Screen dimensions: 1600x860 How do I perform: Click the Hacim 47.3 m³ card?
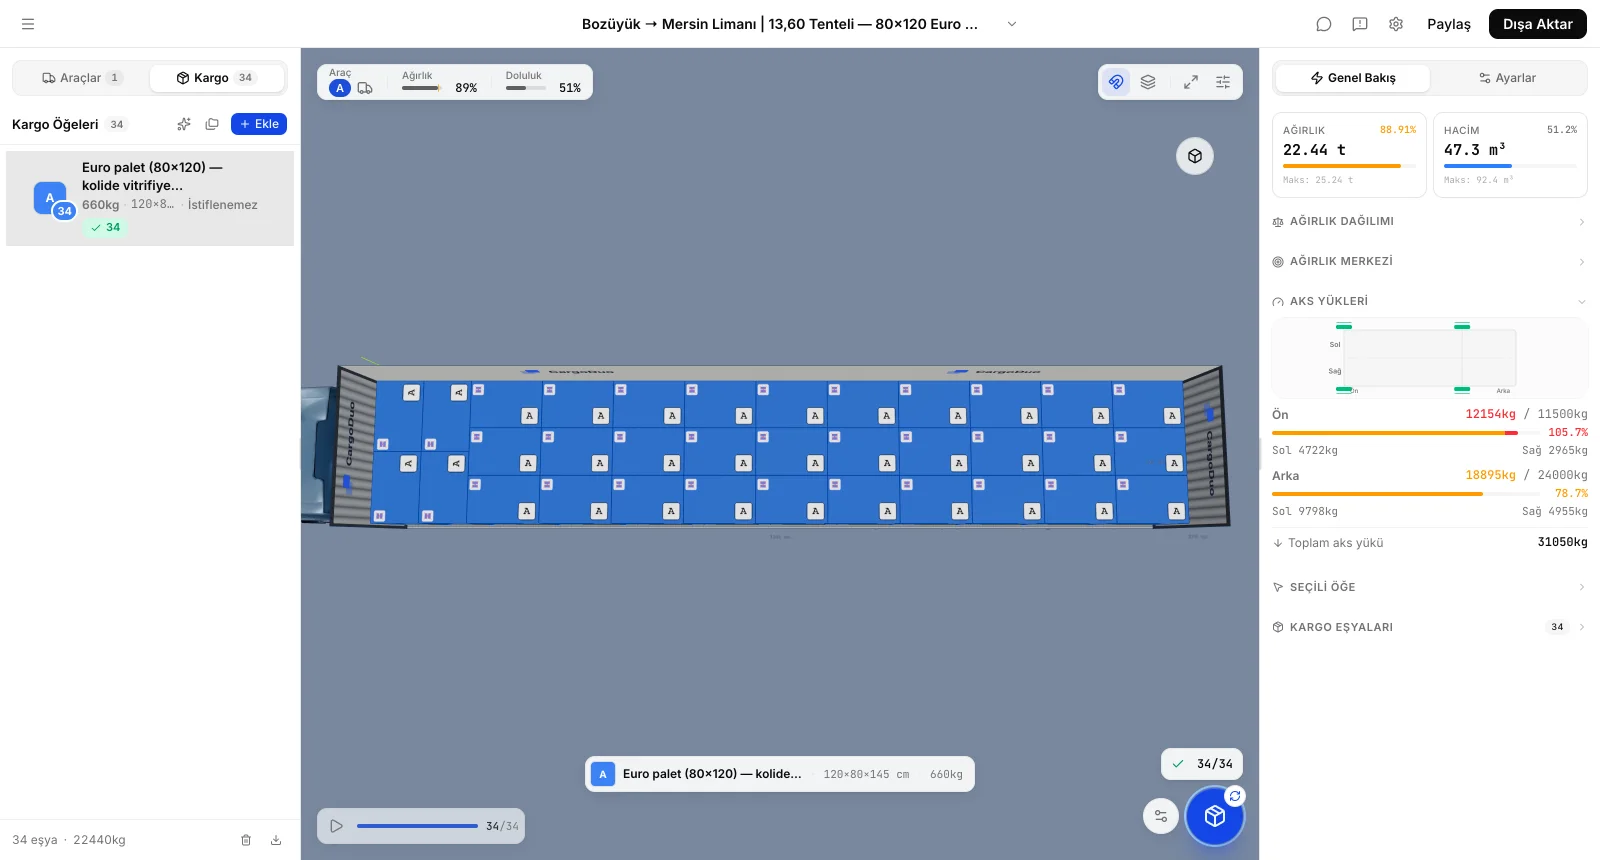click(x=1510, y=155)
